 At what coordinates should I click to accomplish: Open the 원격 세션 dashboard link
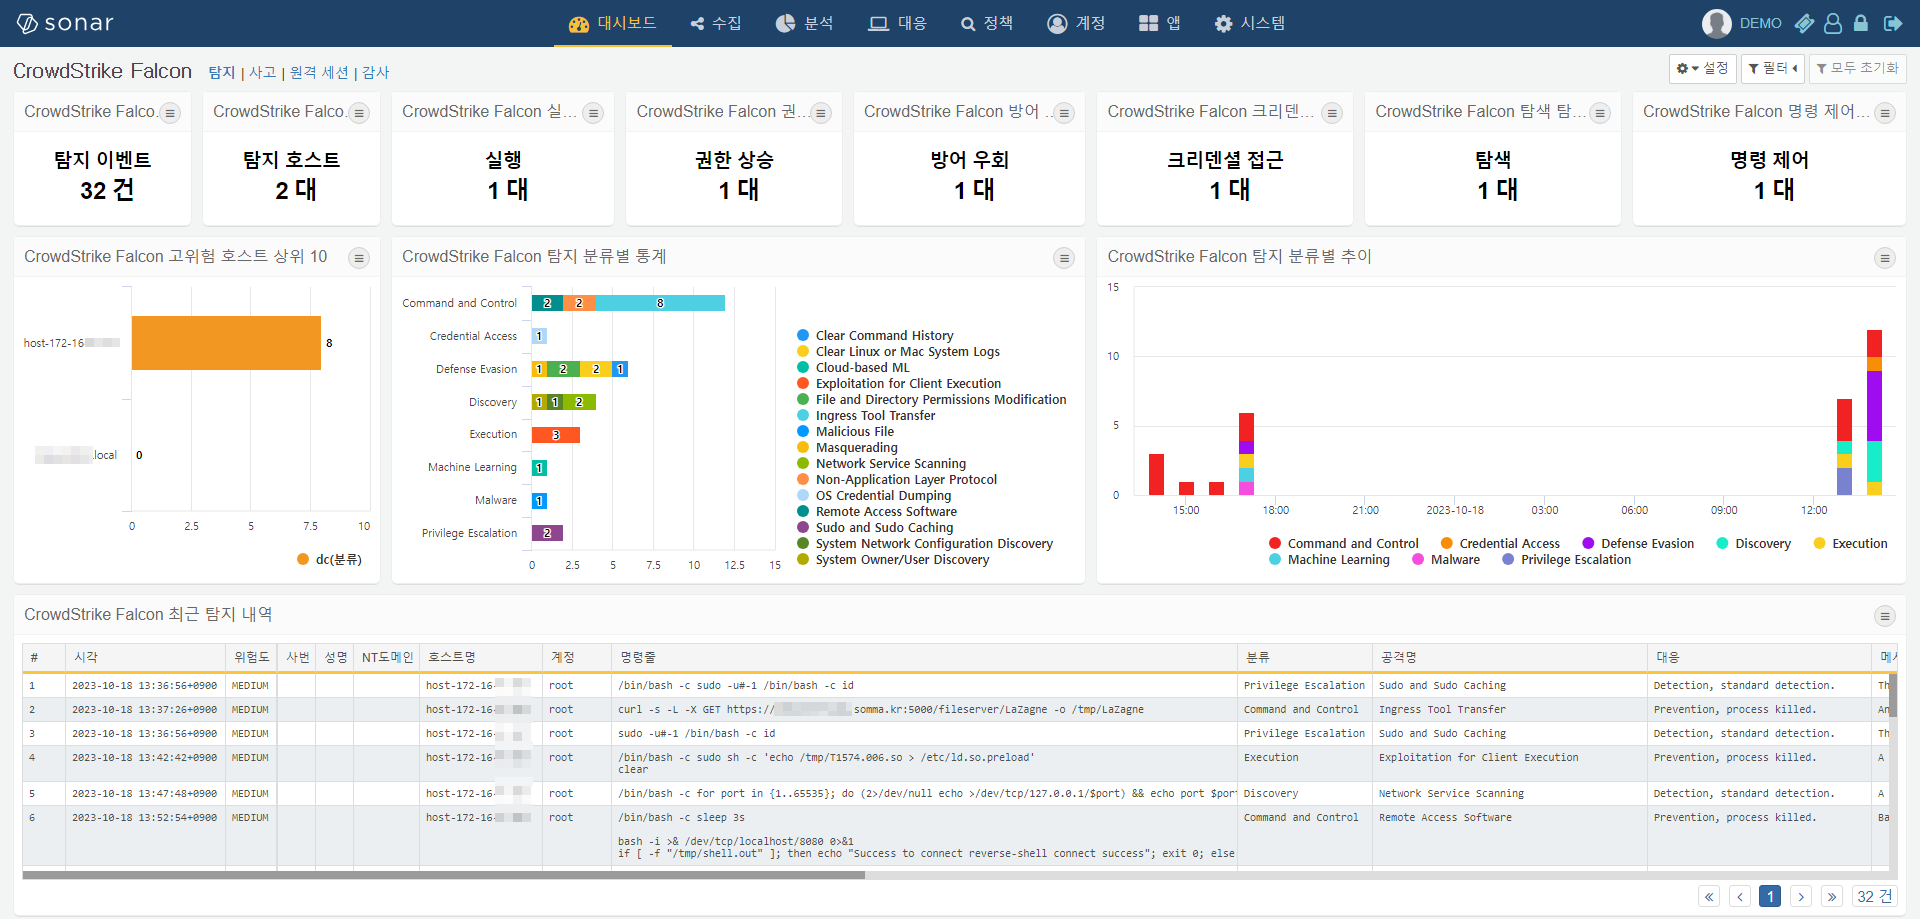click(319, 72)
